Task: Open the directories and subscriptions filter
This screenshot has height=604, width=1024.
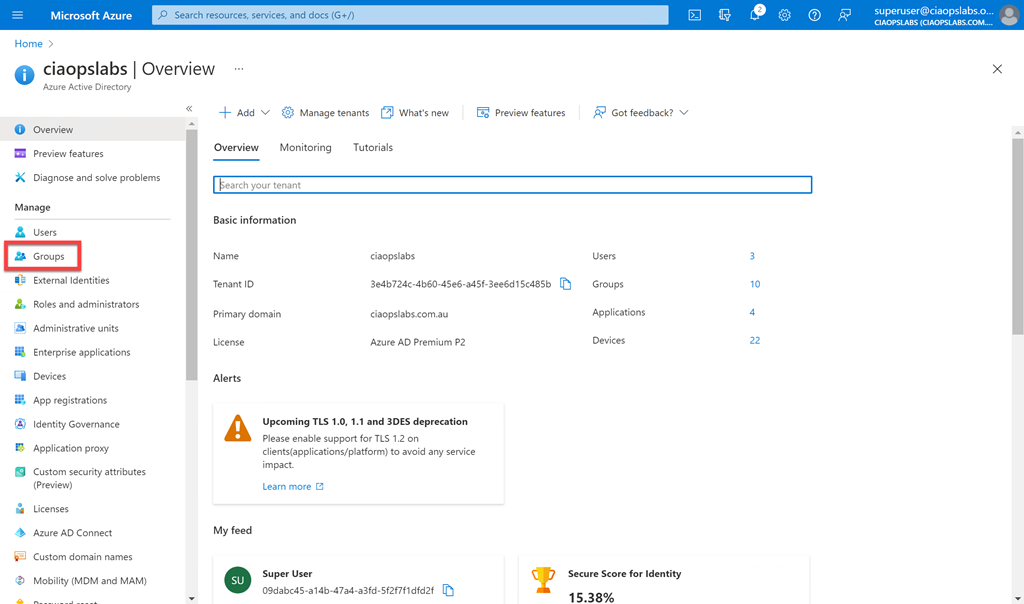Action: [x=725, y=15]
